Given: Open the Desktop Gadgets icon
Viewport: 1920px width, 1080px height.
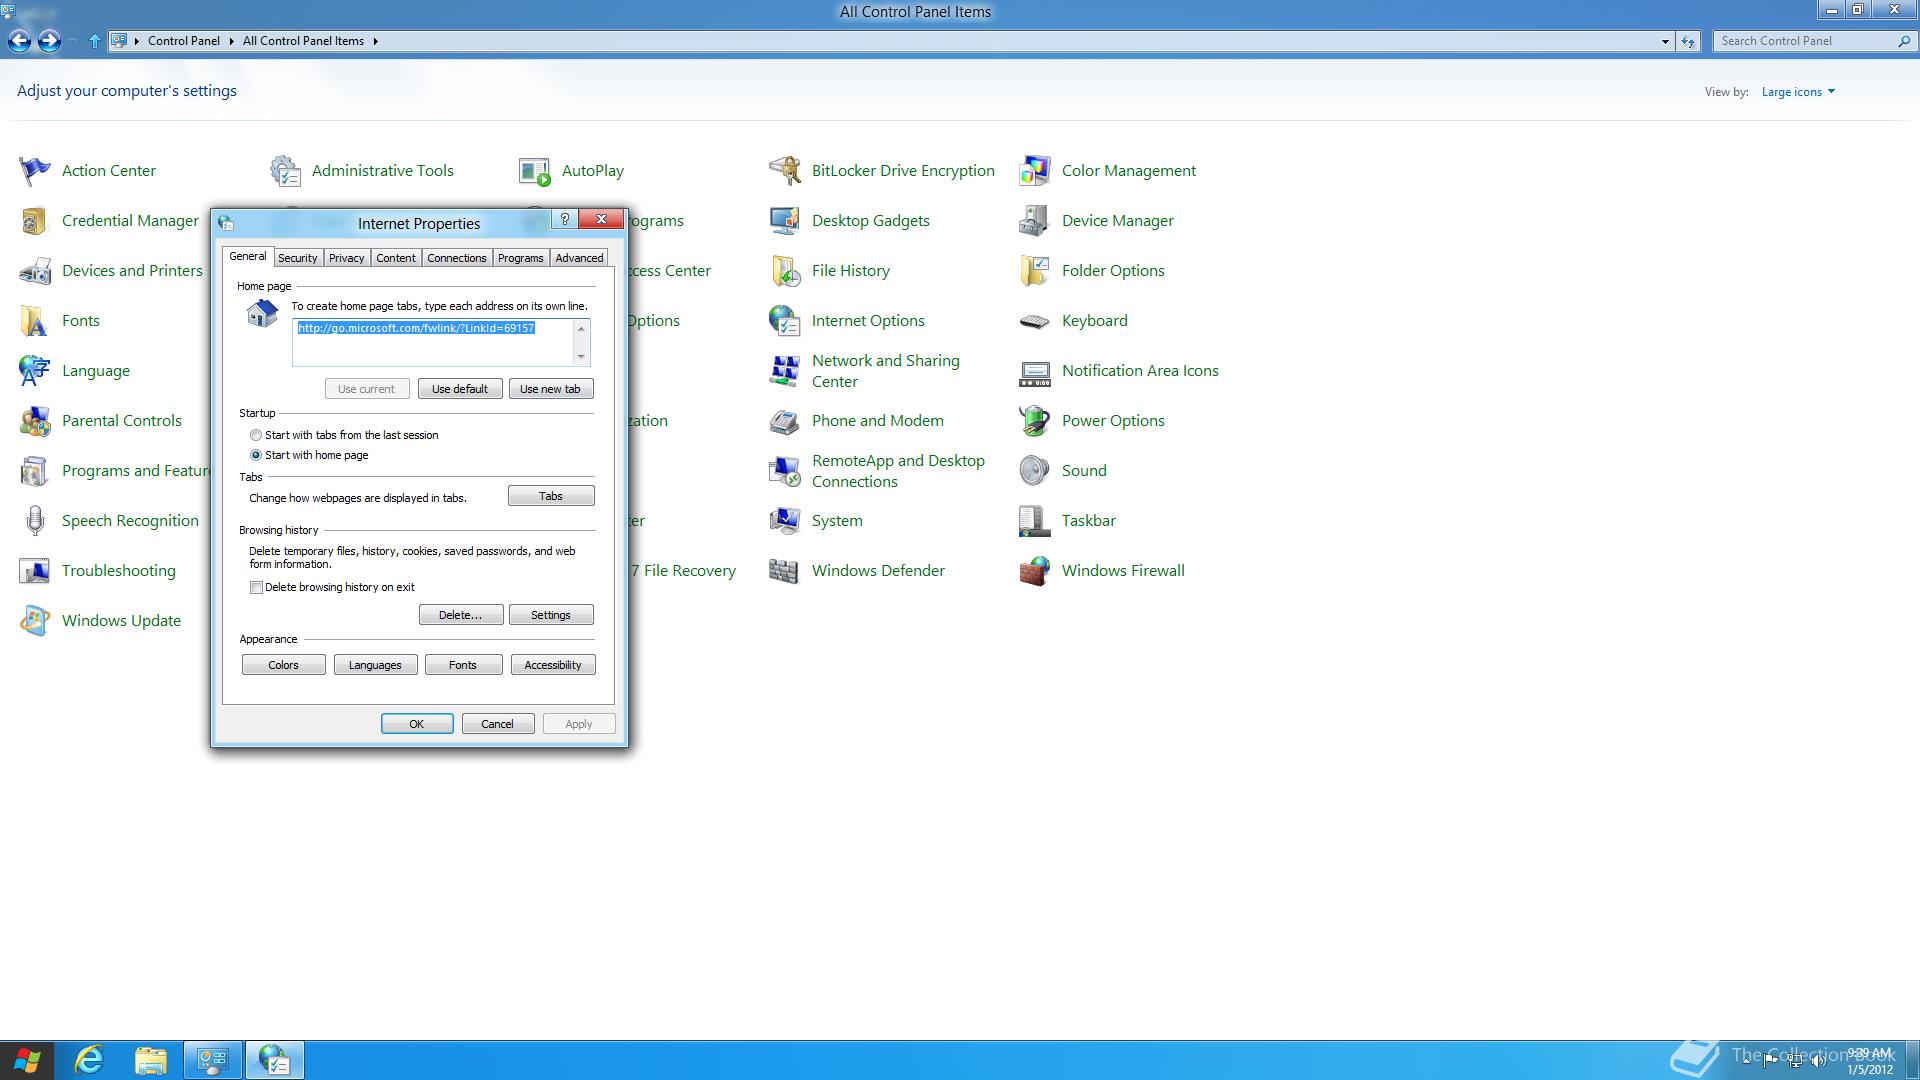Looking at the screenshot, I should [x=785, y=221].
